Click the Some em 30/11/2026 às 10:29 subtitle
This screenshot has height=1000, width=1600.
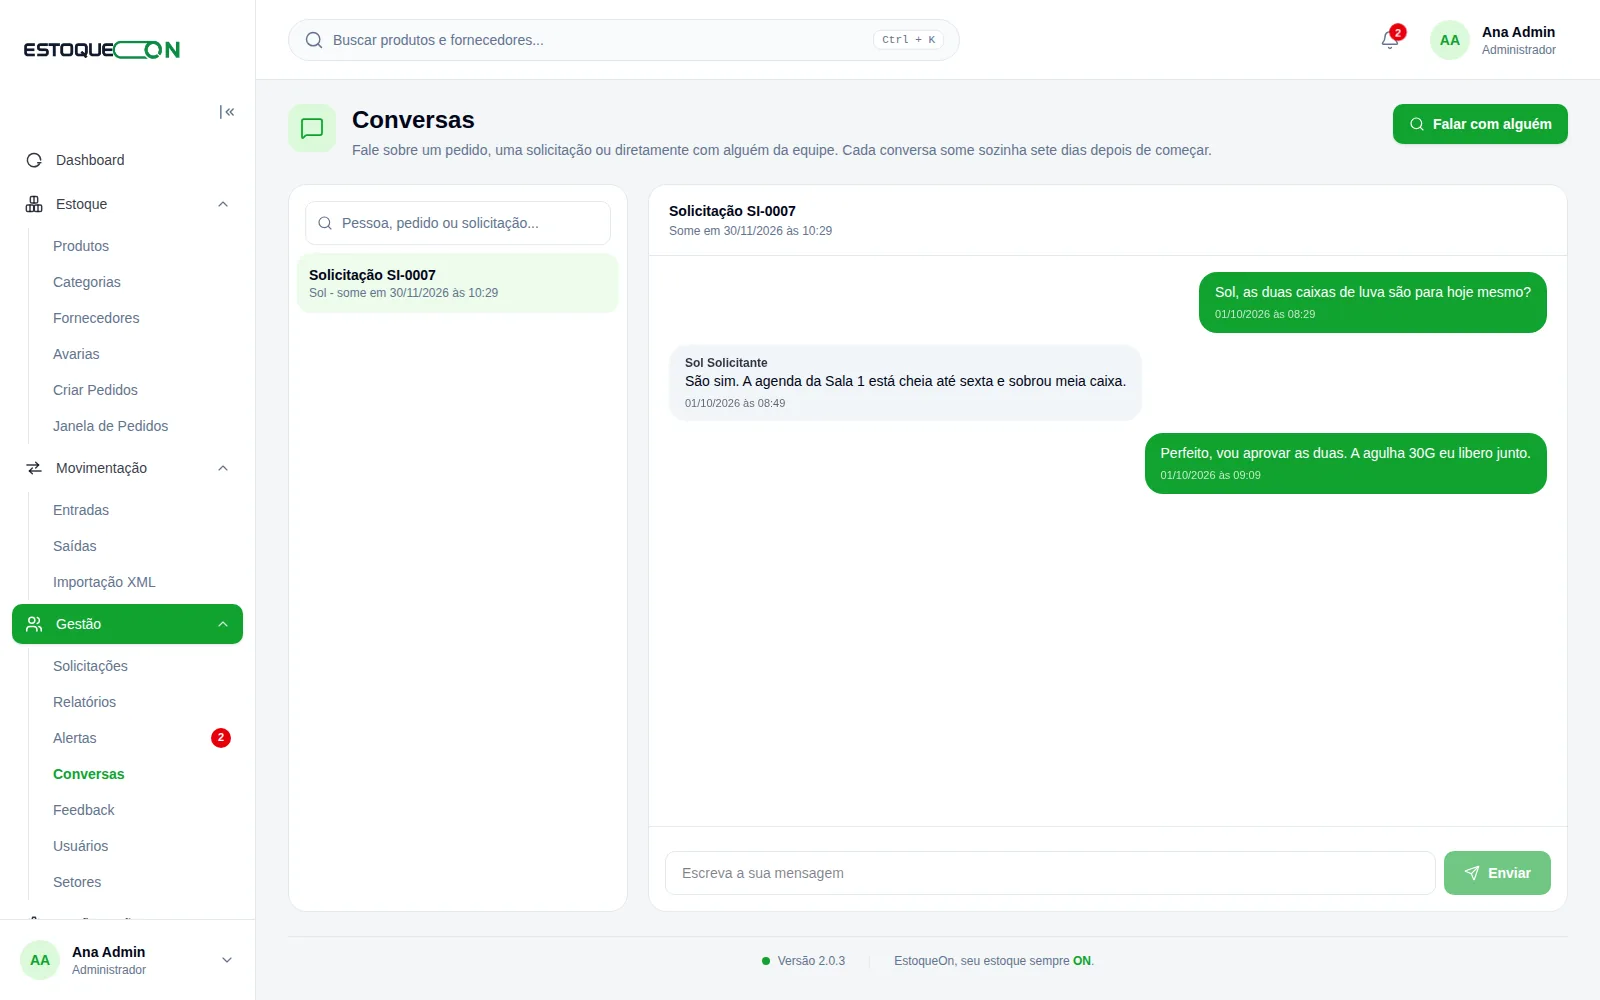(x=750, y=231)
